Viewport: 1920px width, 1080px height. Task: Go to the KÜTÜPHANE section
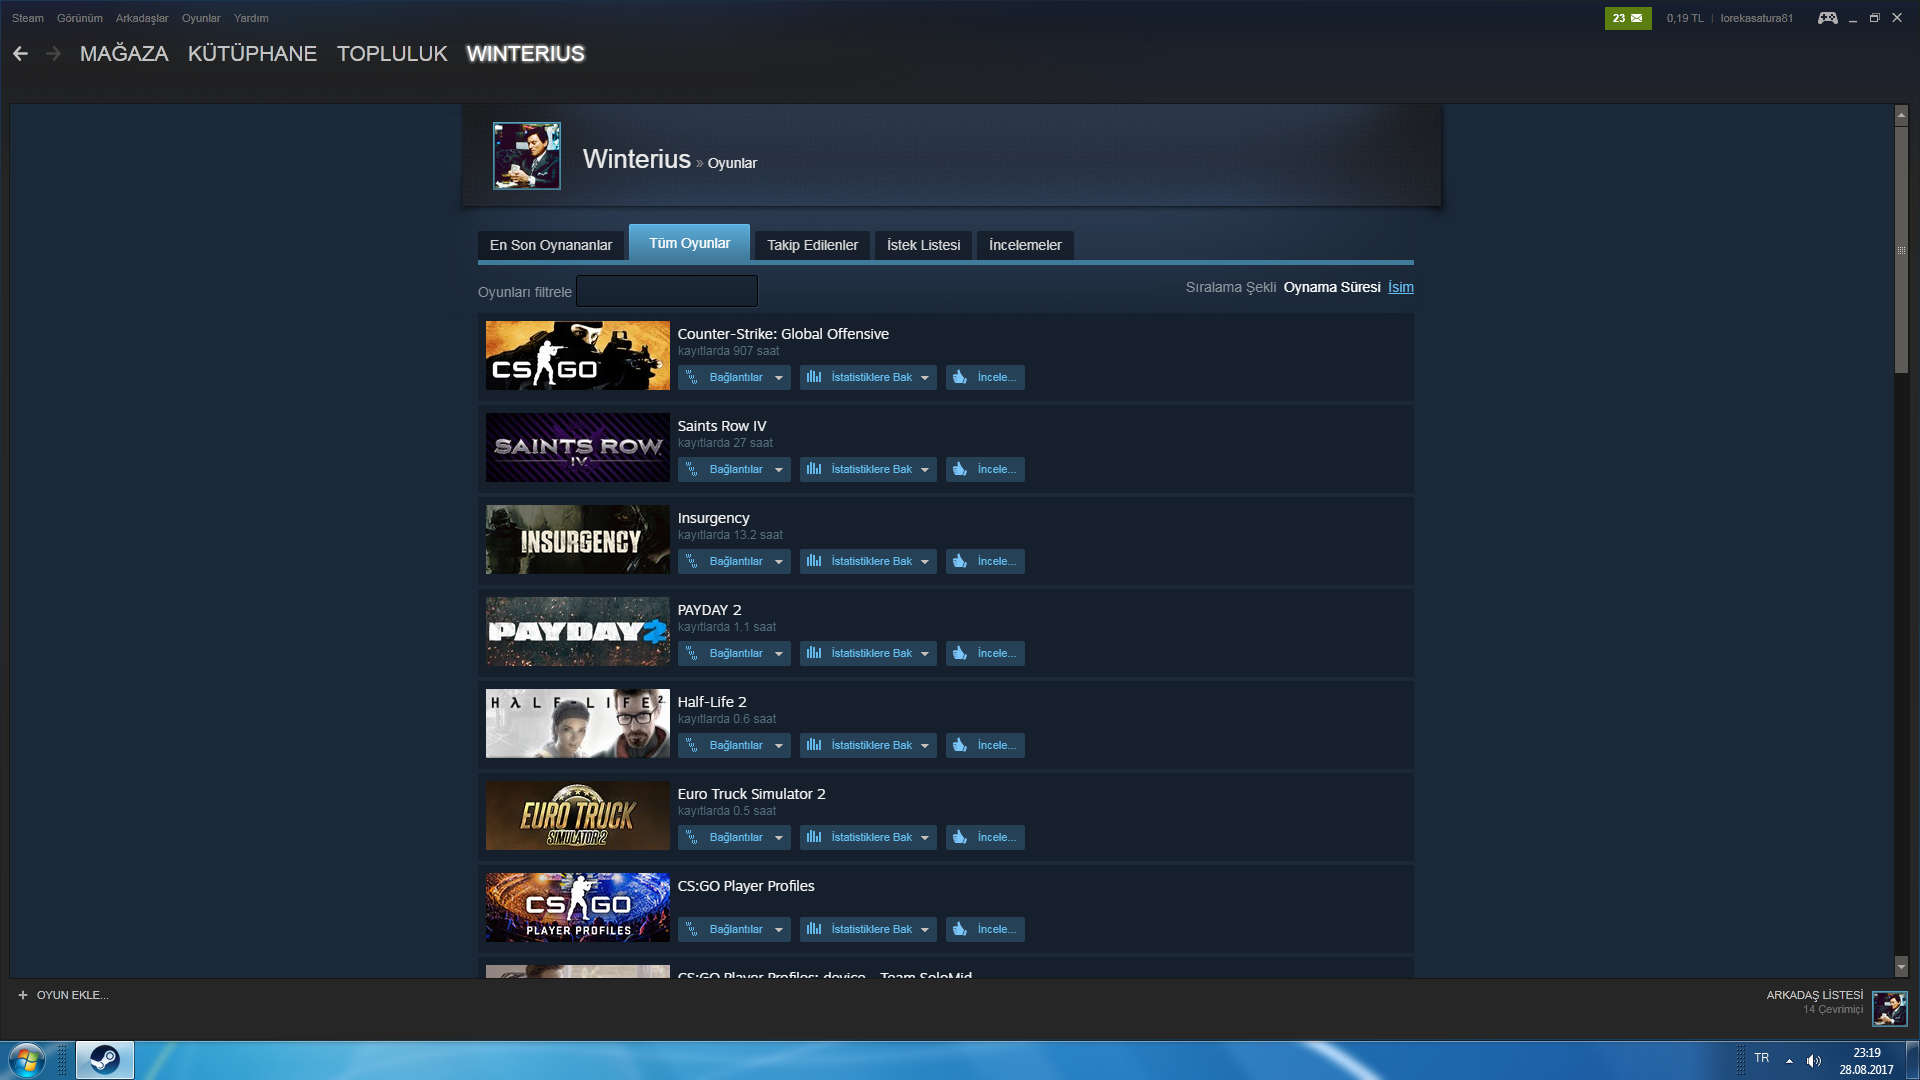[x=252, y=54]
